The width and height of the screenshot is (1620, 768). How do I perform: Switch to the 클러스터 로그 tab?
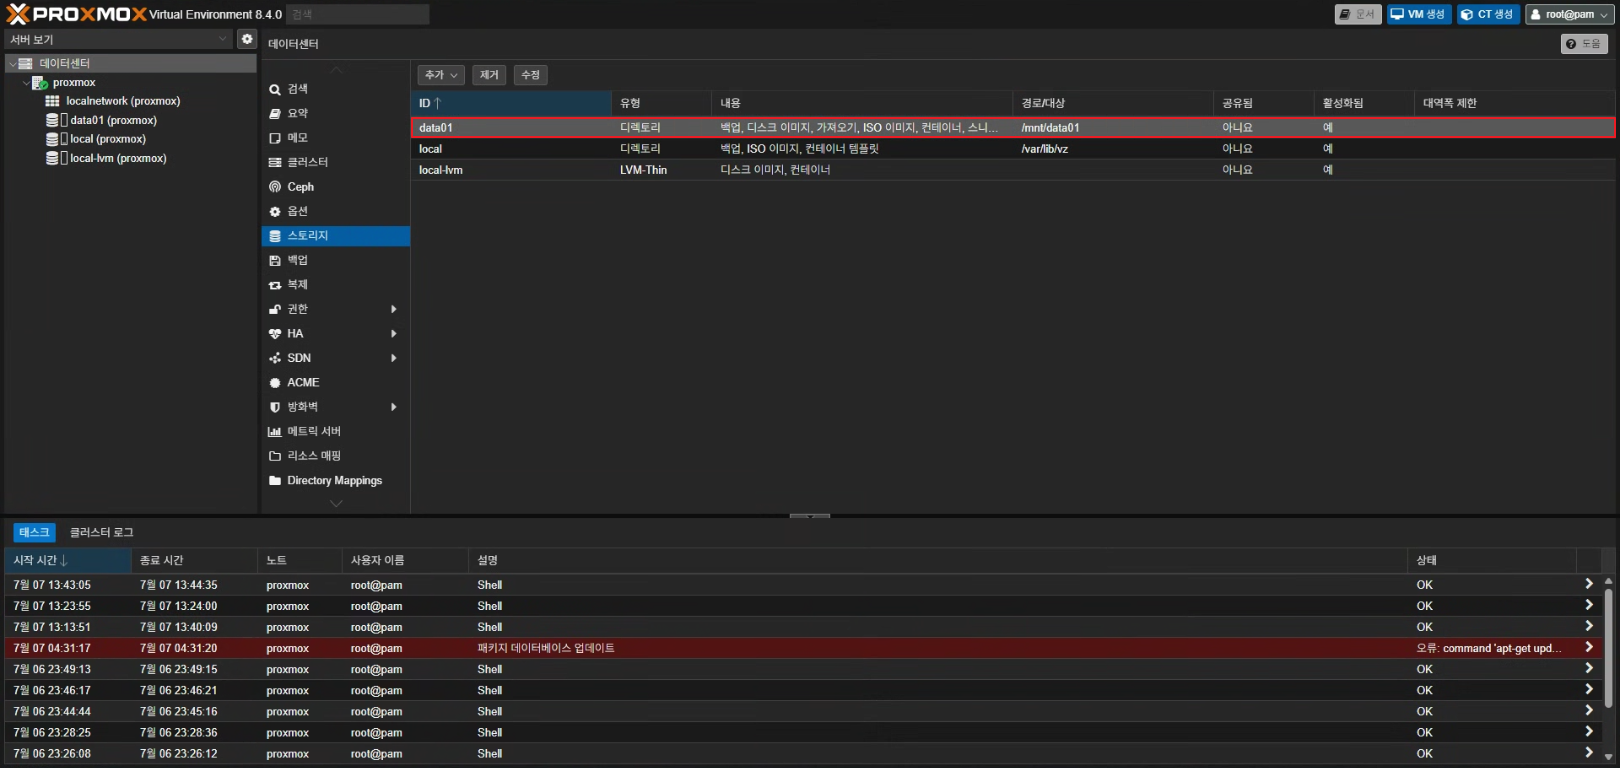(x=101, y=532)
